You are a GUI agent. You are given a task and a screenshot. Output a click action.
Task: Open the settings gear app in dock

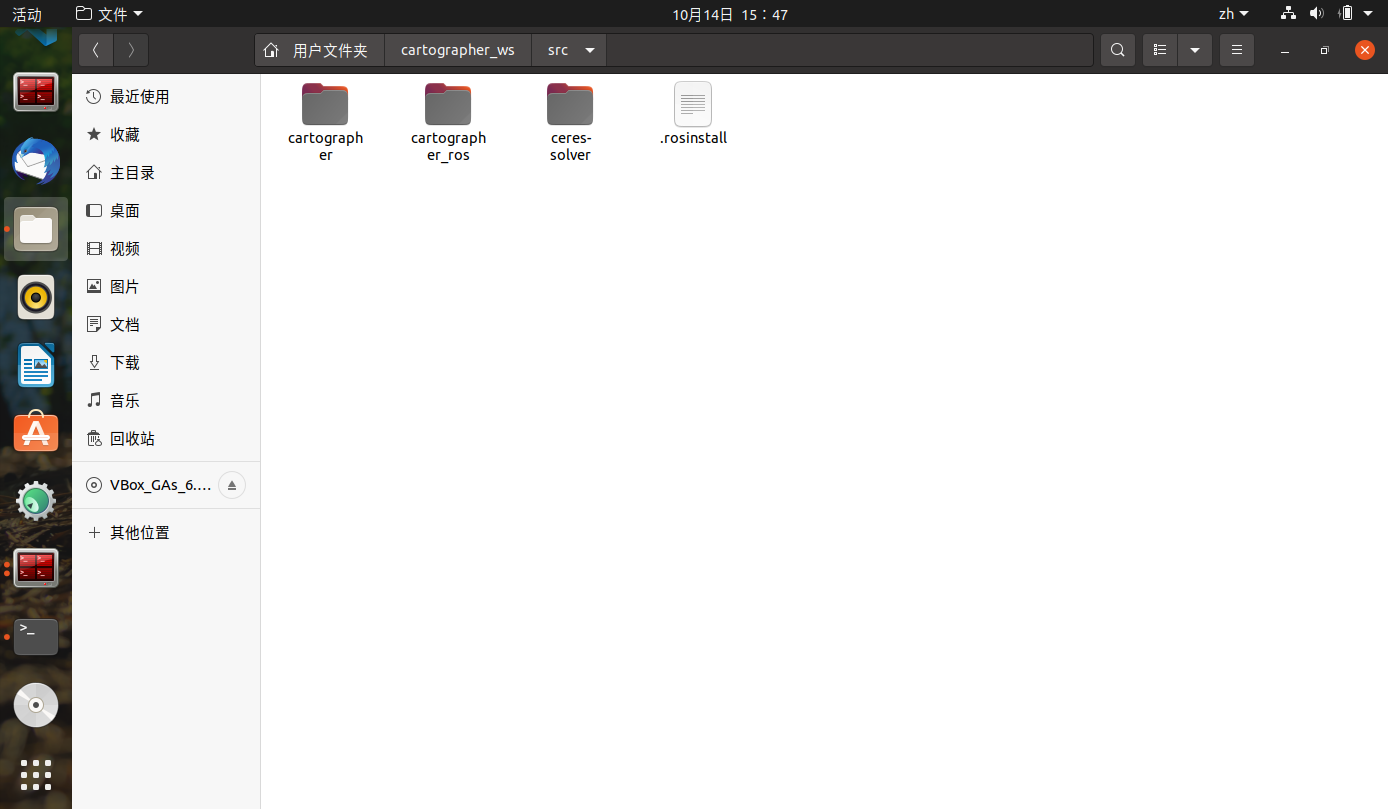click(x=36, y=501)
